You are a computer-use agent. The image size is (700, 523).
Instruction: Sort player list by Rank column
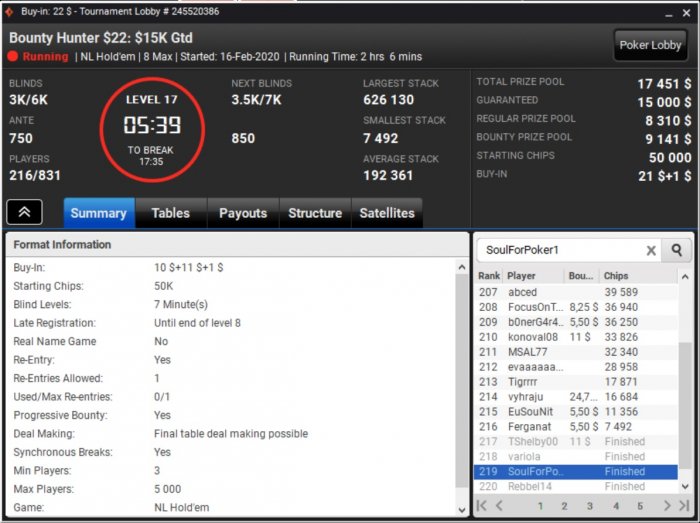(489, 276)
